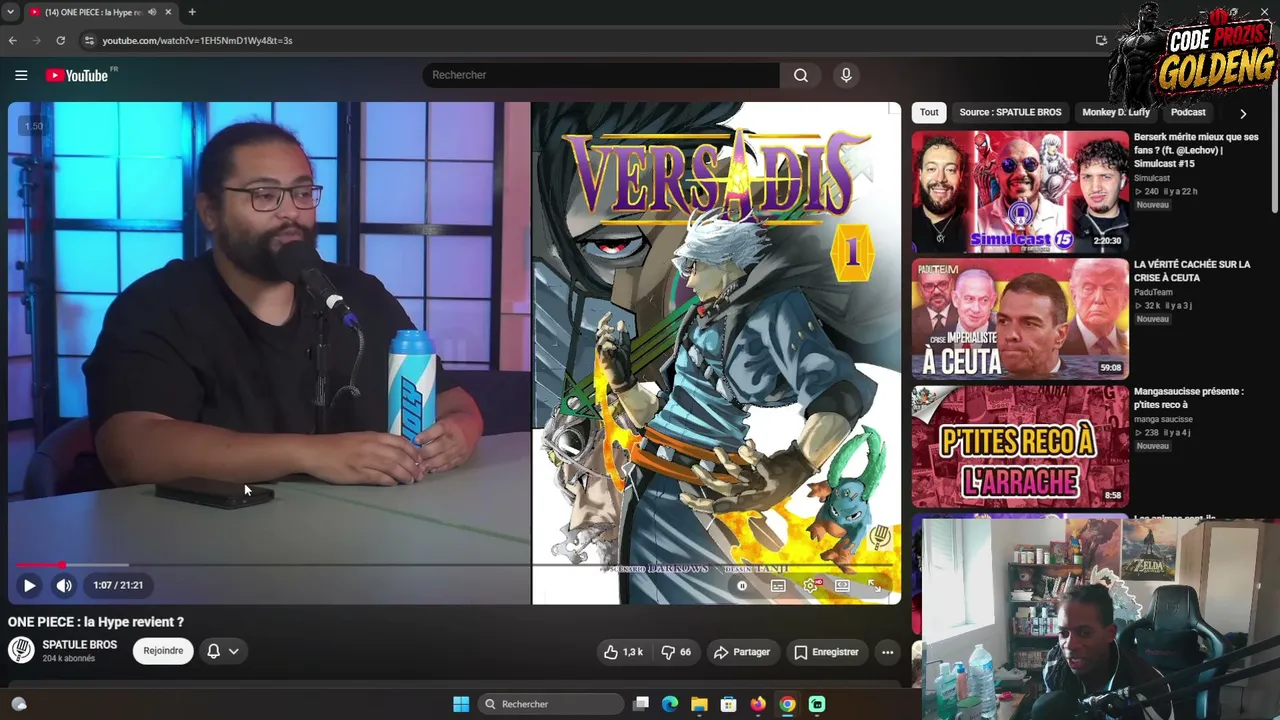Image resolution: width=1280 pixels, height=720 pixels.
Task: Enter fullscreen mode
Action: point(874,586)
